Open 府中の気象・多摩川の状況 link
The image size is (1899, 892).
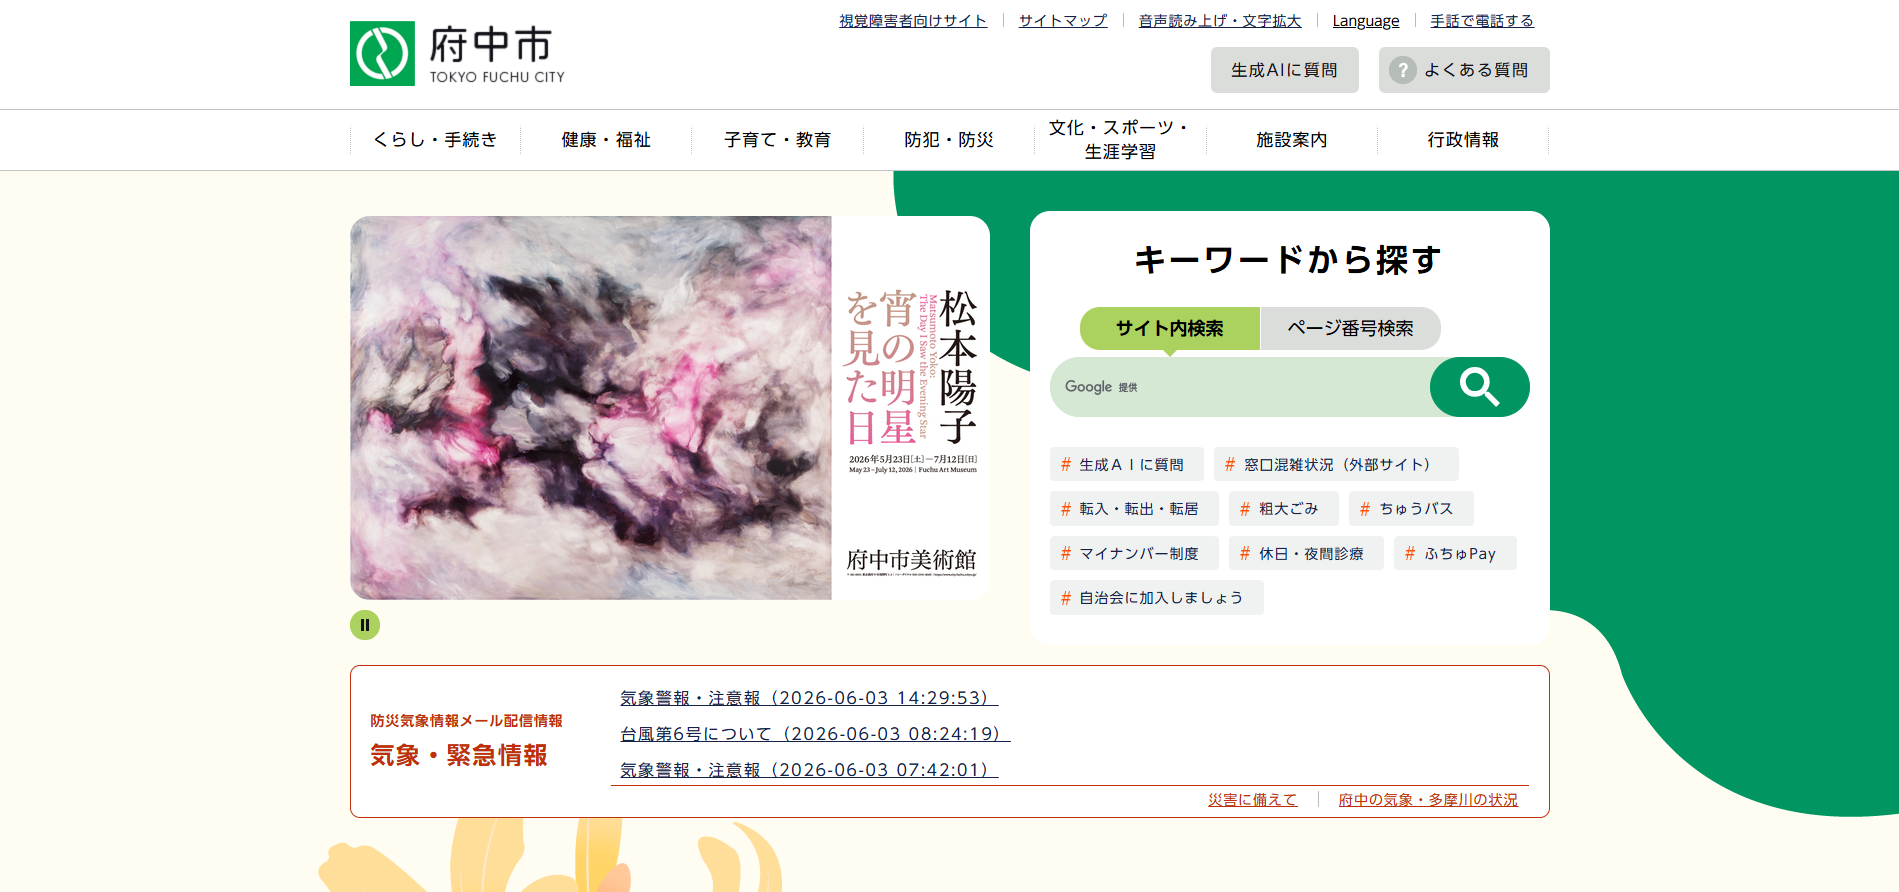pos(1428,800)
